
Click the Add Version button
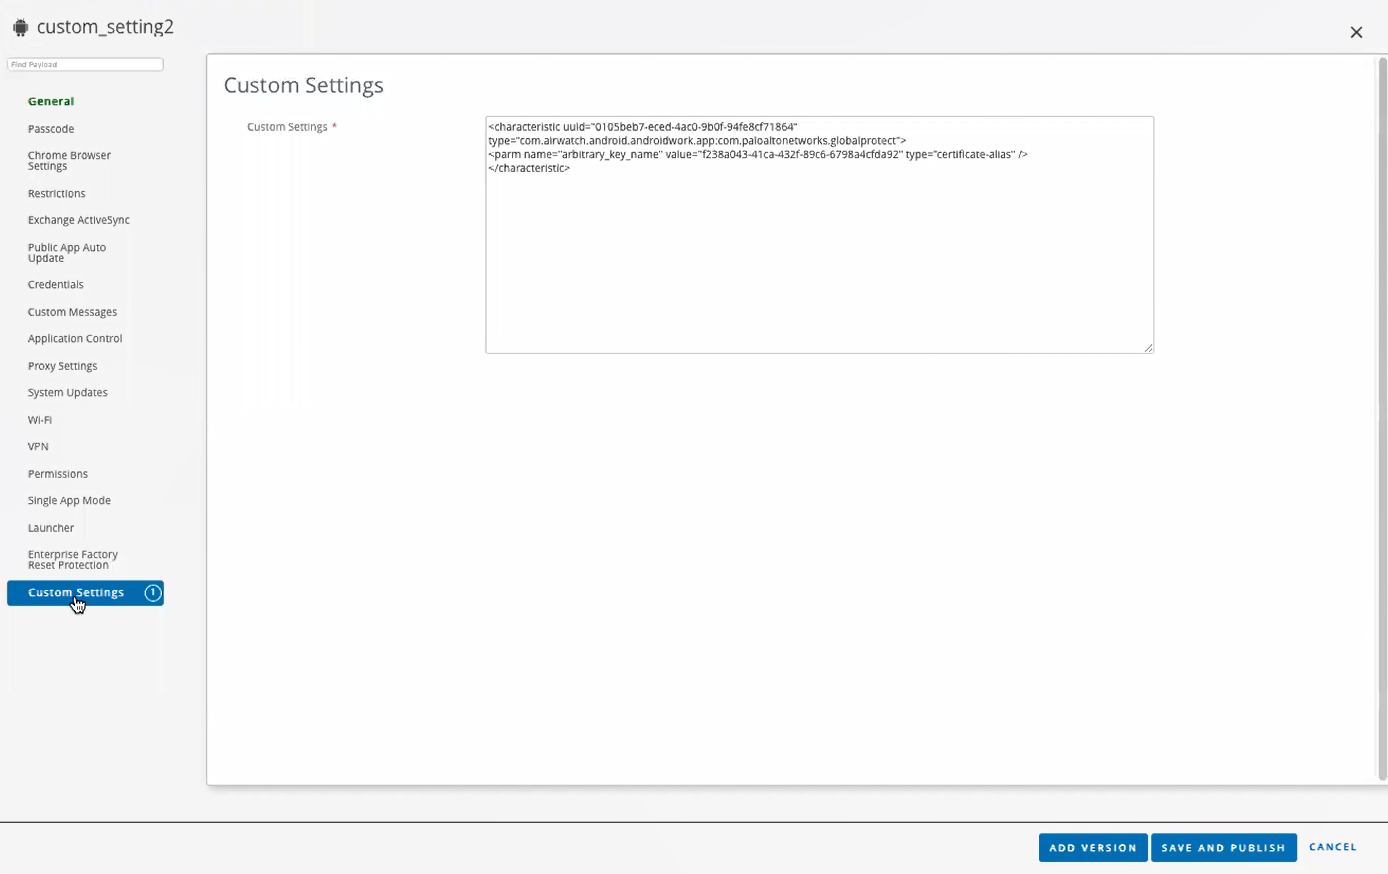coord(1093,847)
